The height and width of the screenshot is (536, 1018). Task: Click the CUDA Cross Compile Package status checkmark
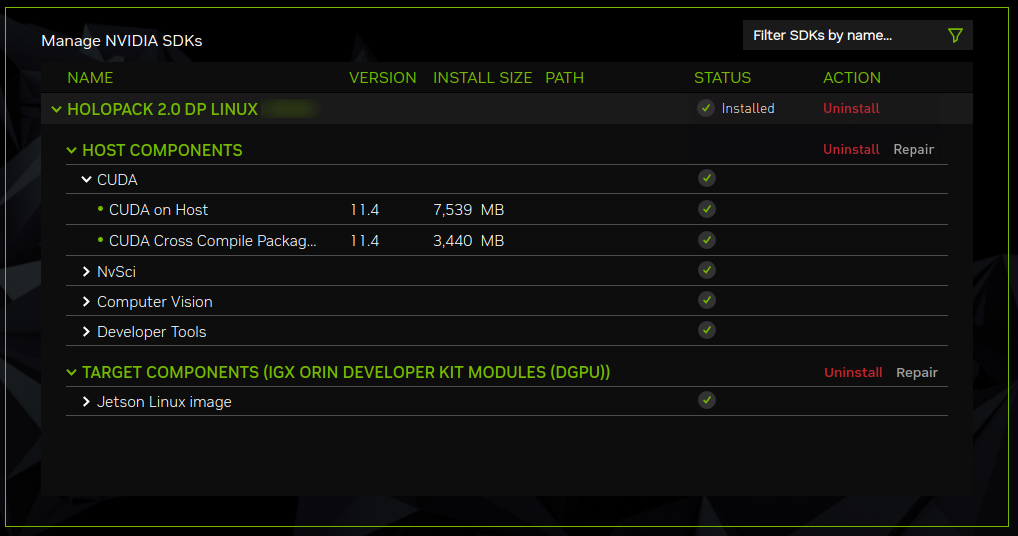click(707, 240)
